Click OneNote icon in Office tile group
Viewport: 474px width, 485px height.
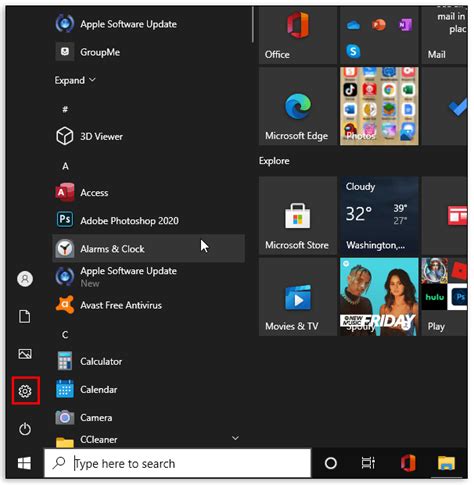pos(405,25)
